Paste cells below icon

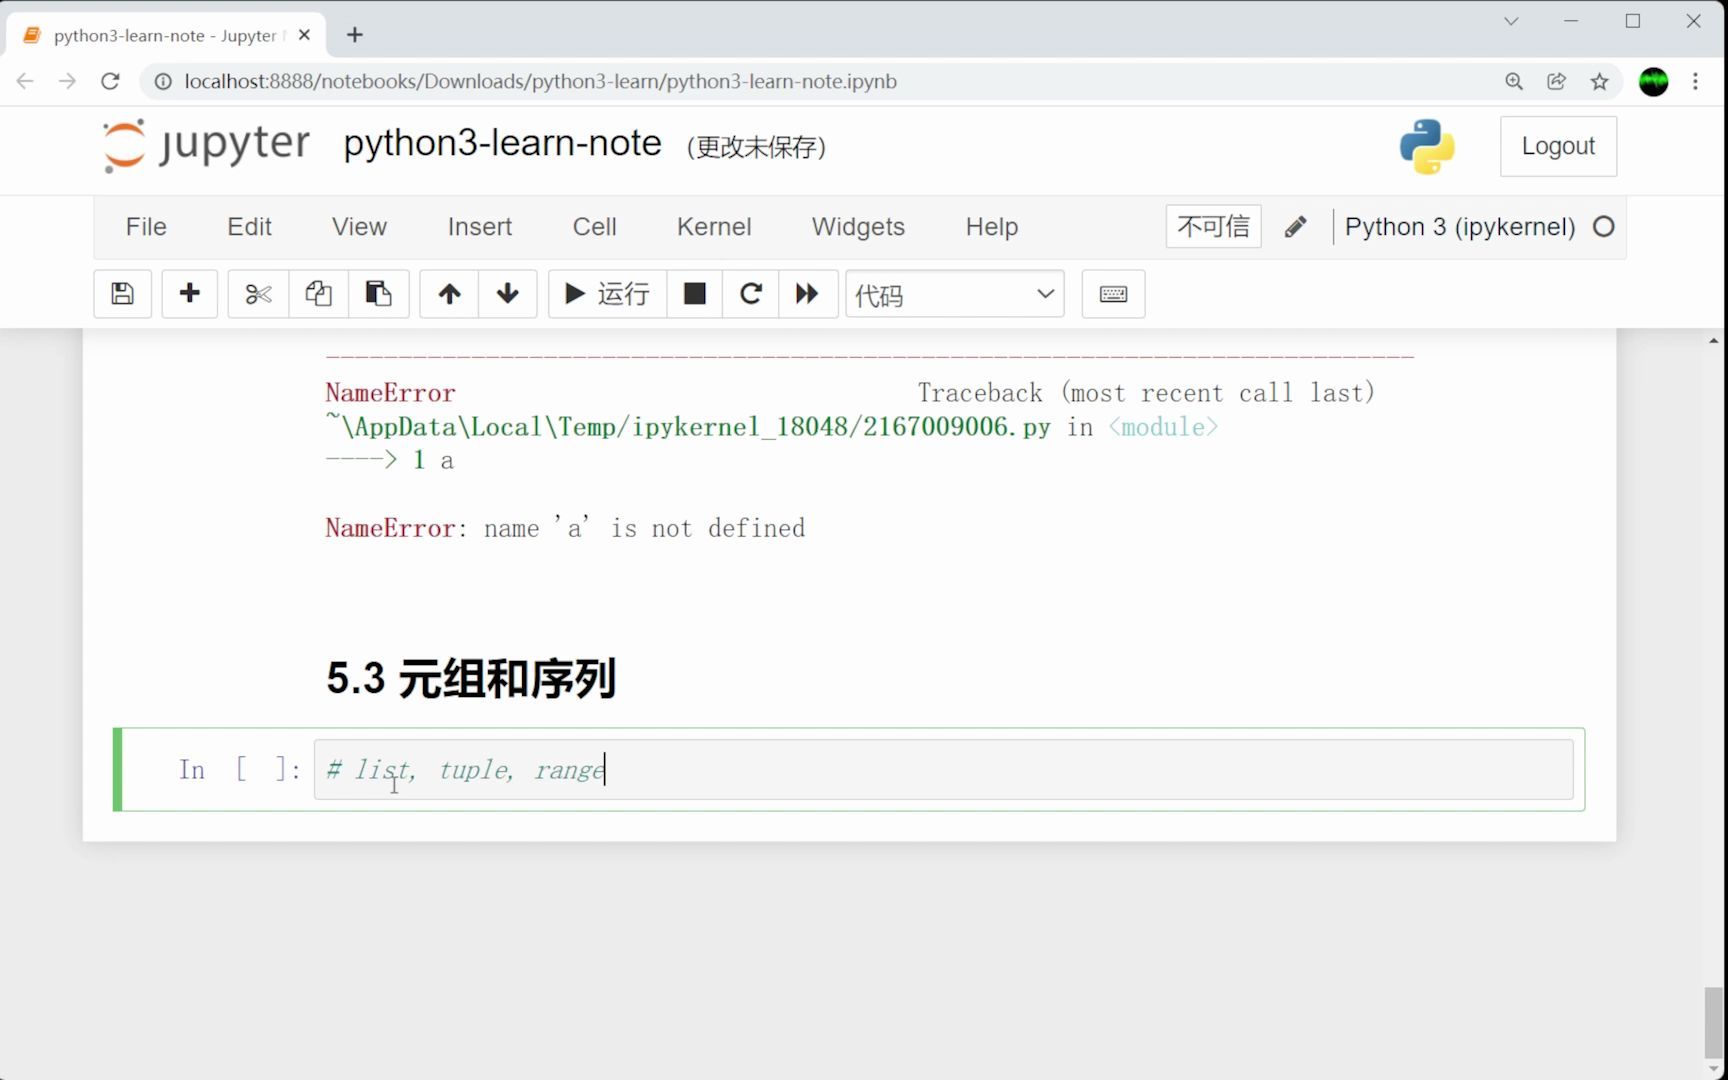click(378, 294)
